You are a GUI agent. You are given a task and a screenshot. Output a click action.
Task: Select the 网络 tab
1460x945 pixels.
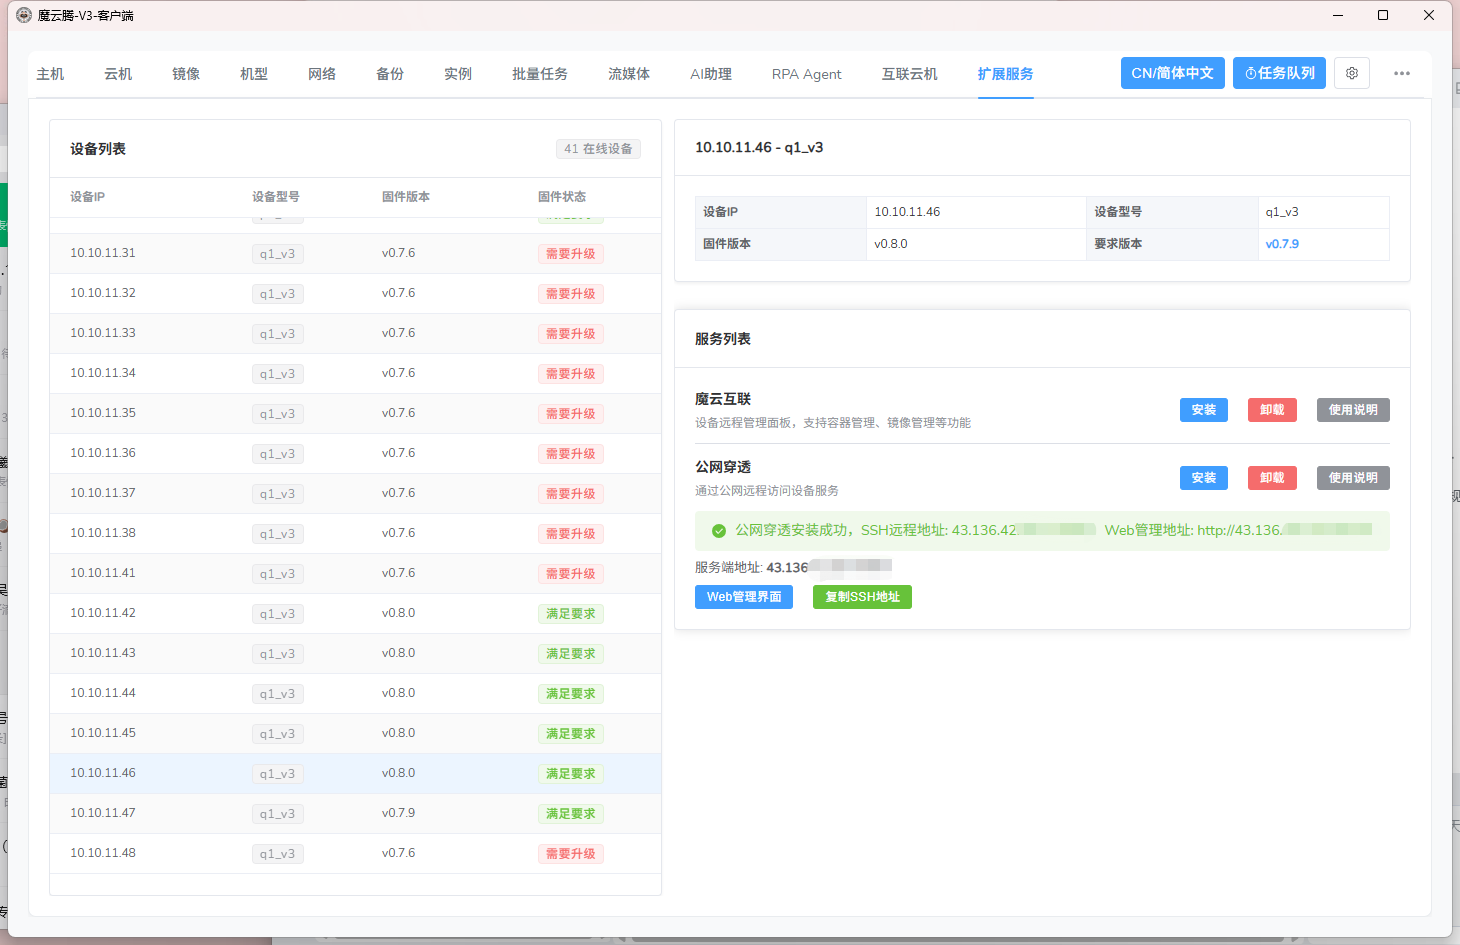pos(322,74)
